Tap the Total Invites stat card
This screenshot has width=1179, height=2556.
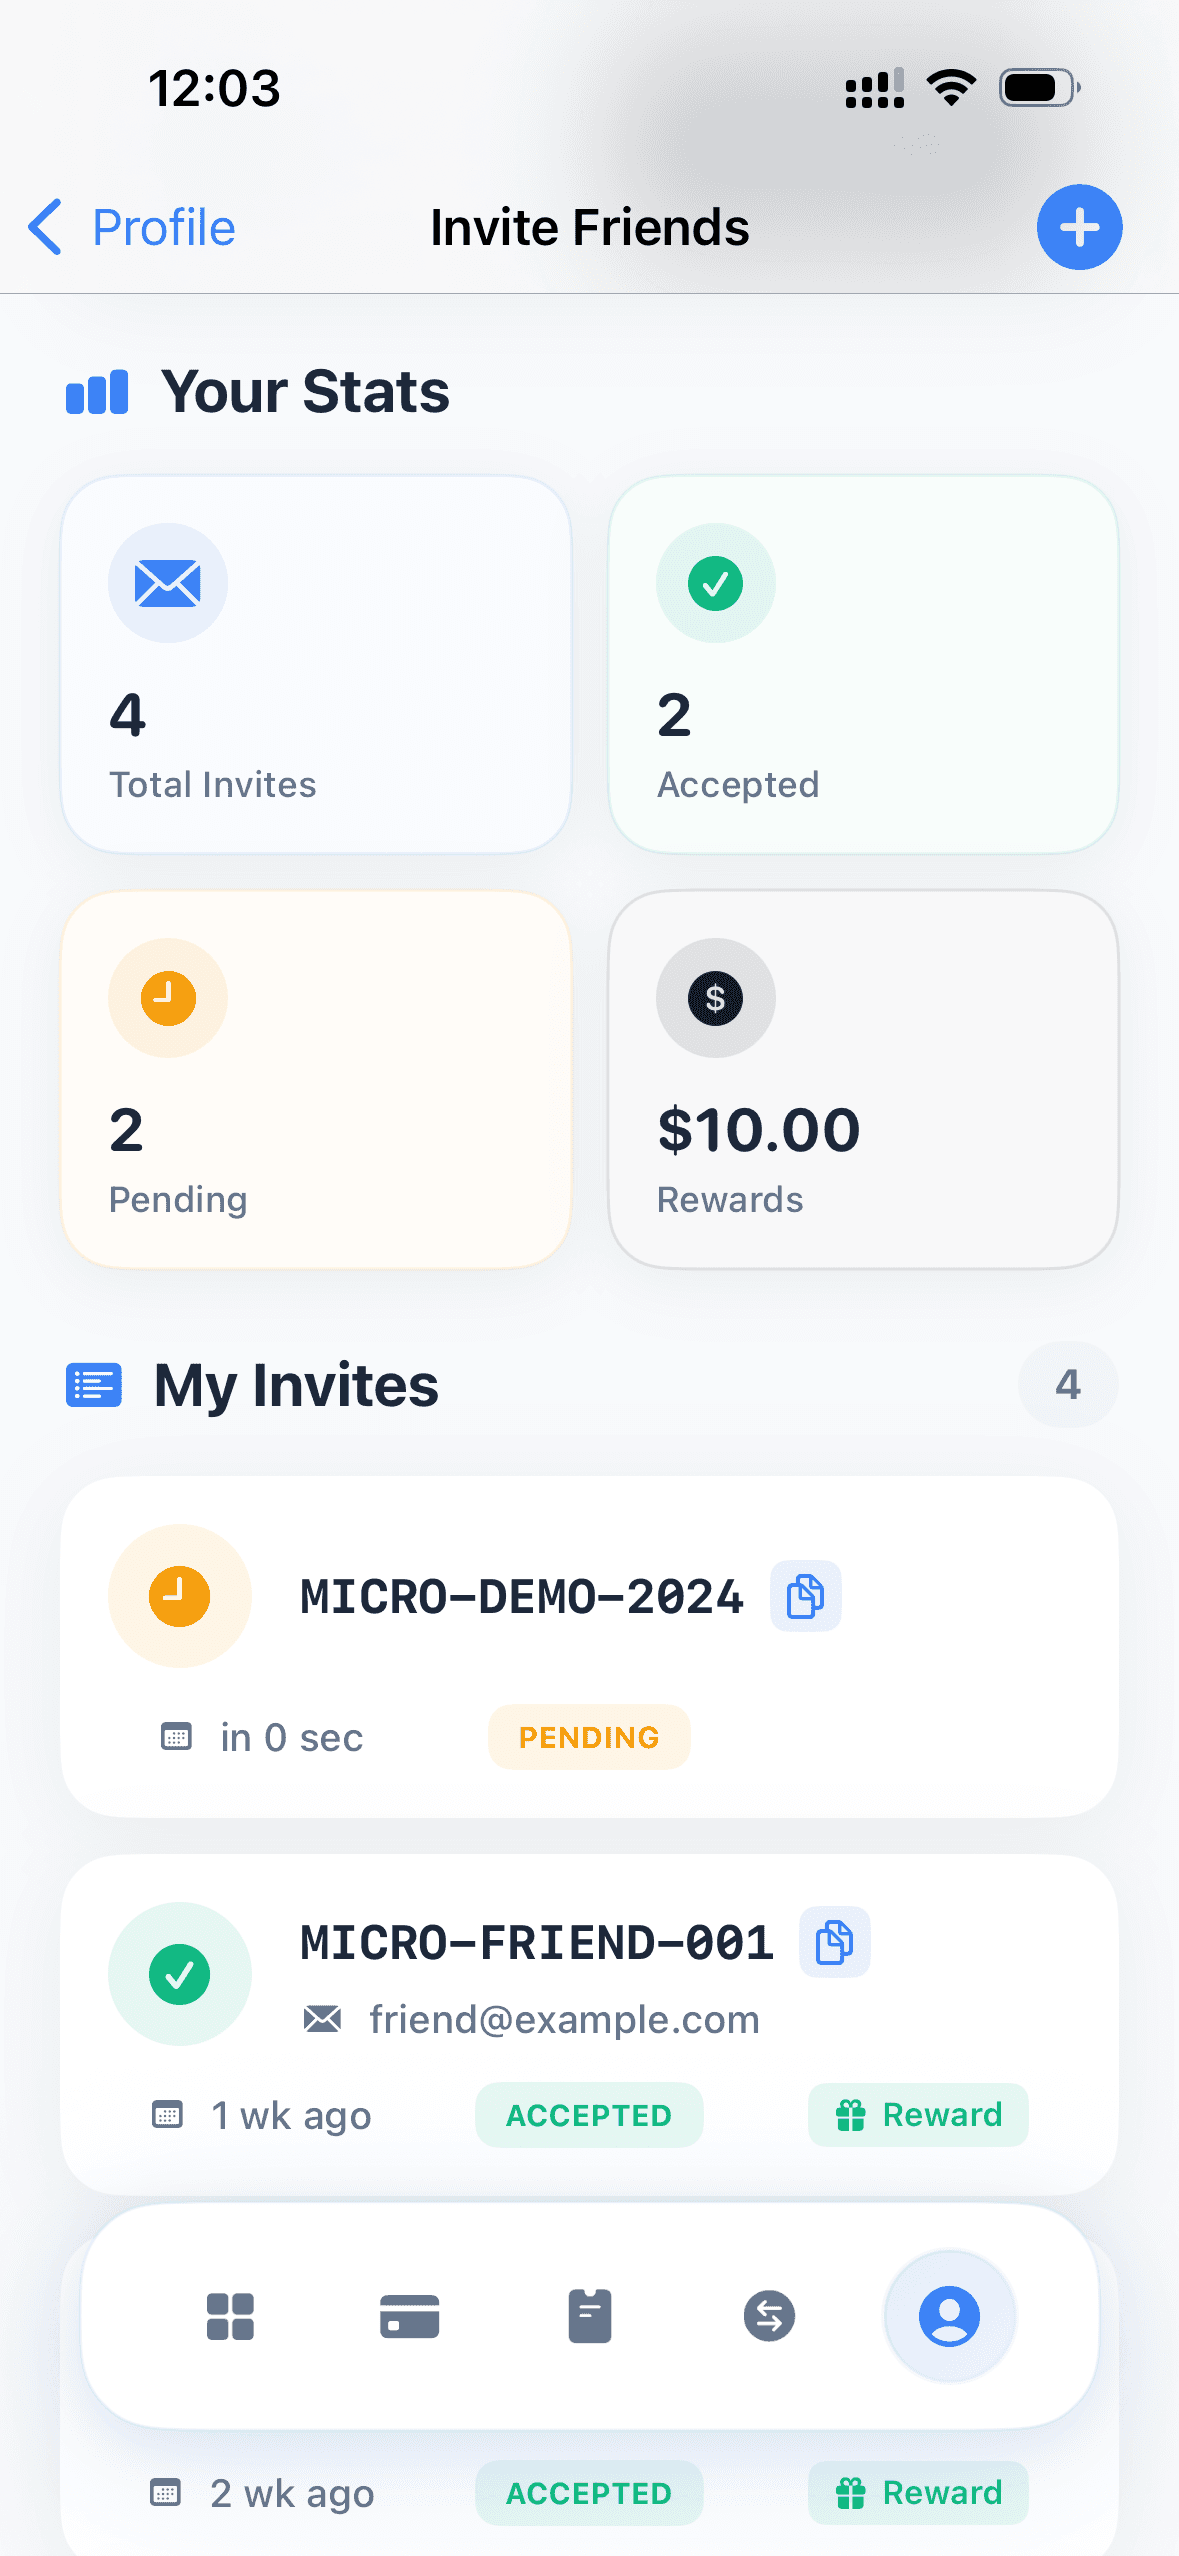pyautogui.click(x=316, y=665)
